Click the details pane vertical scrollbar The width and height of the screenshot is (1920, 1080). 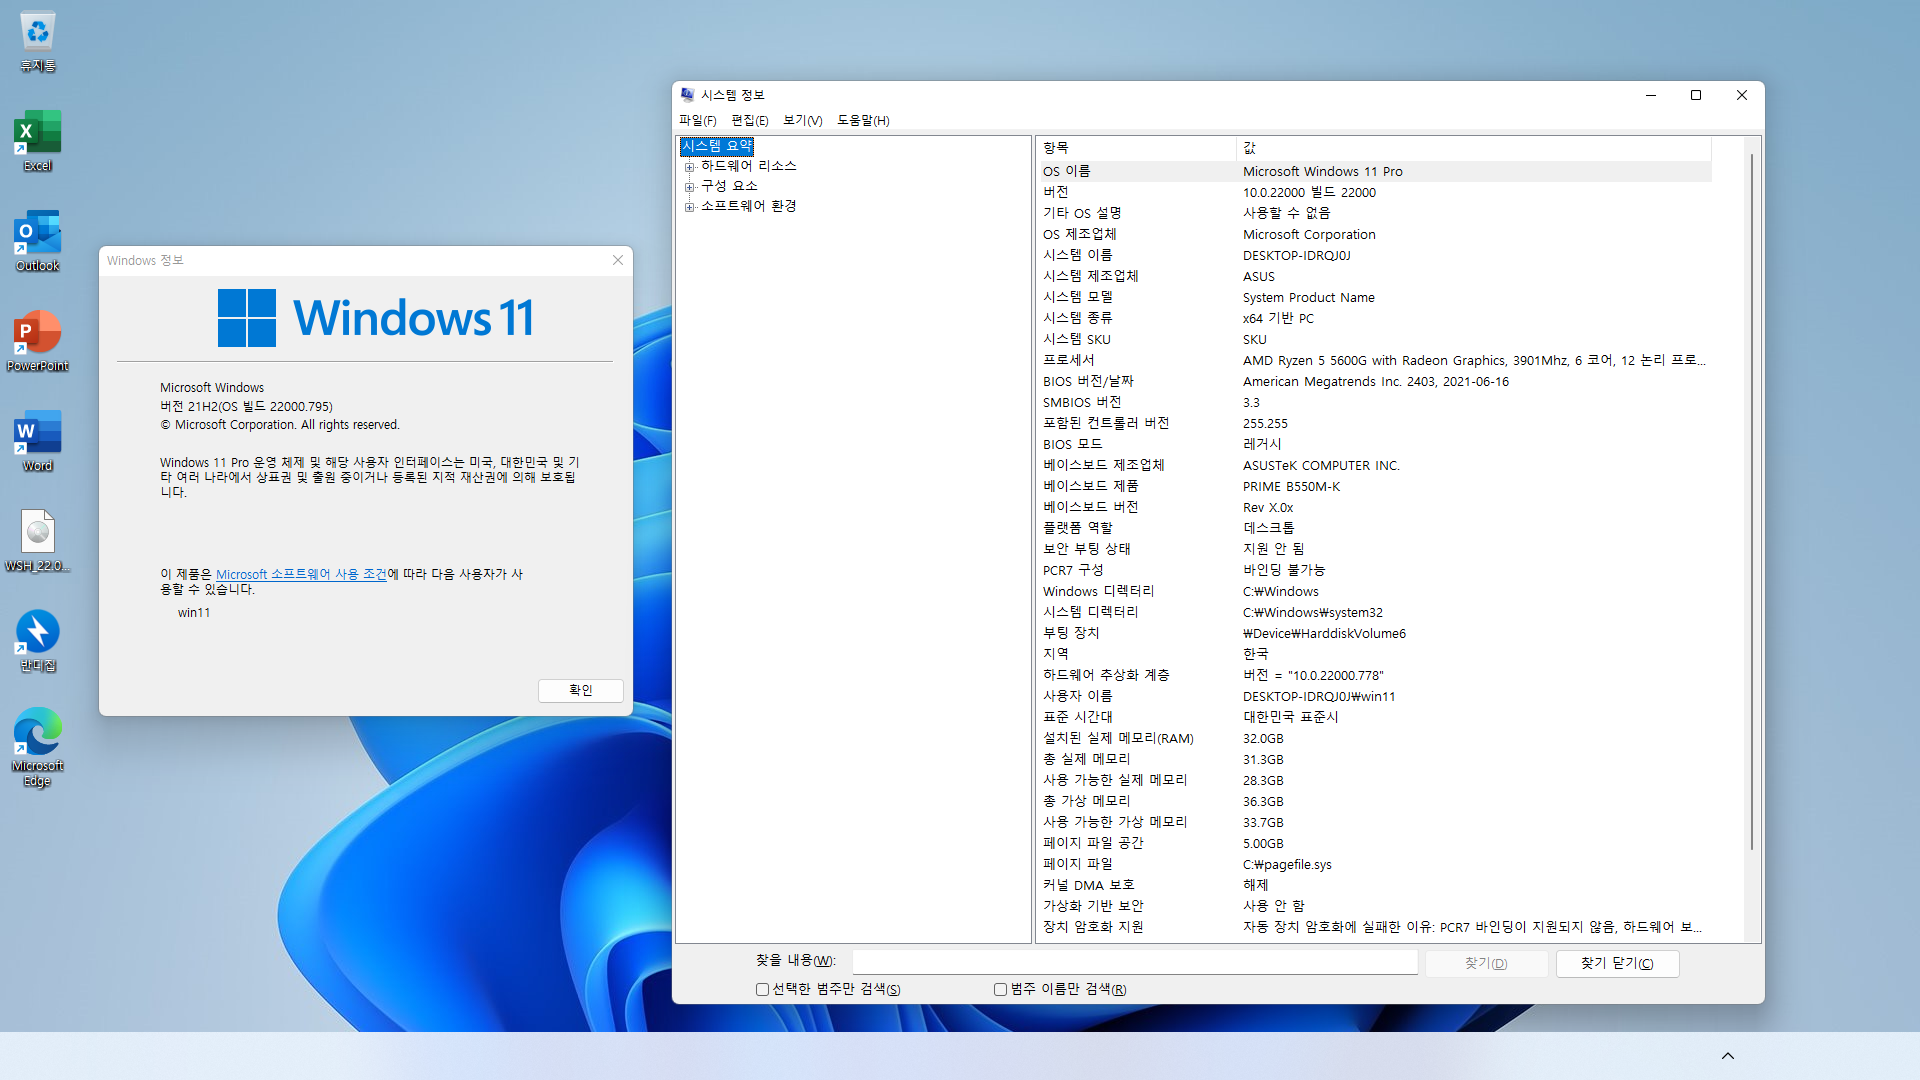click(x=1752, y=500)
